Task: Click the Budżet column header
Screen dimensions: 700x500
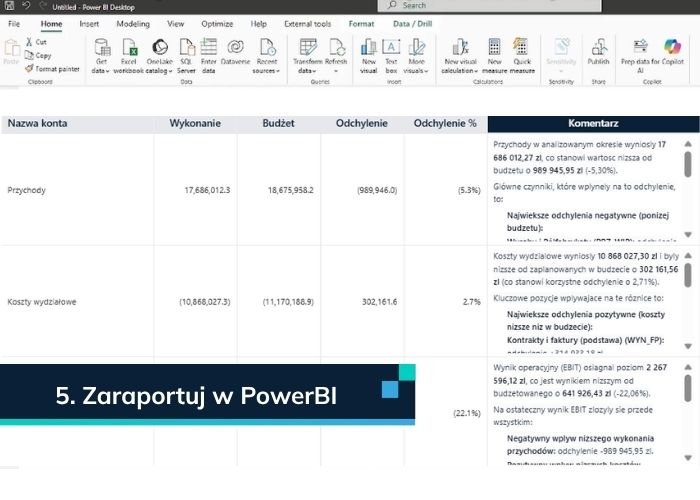Action: click(278, 124)
